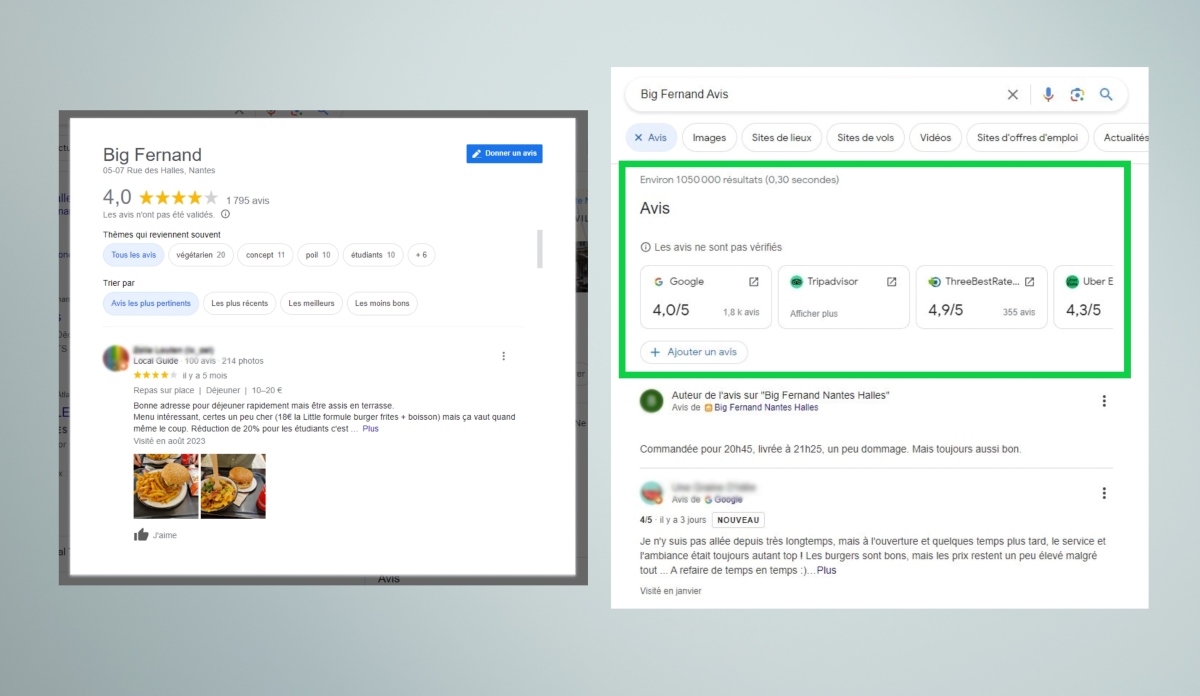Expand Local Guide review text with 'Plus'

[x=370, y=429]
